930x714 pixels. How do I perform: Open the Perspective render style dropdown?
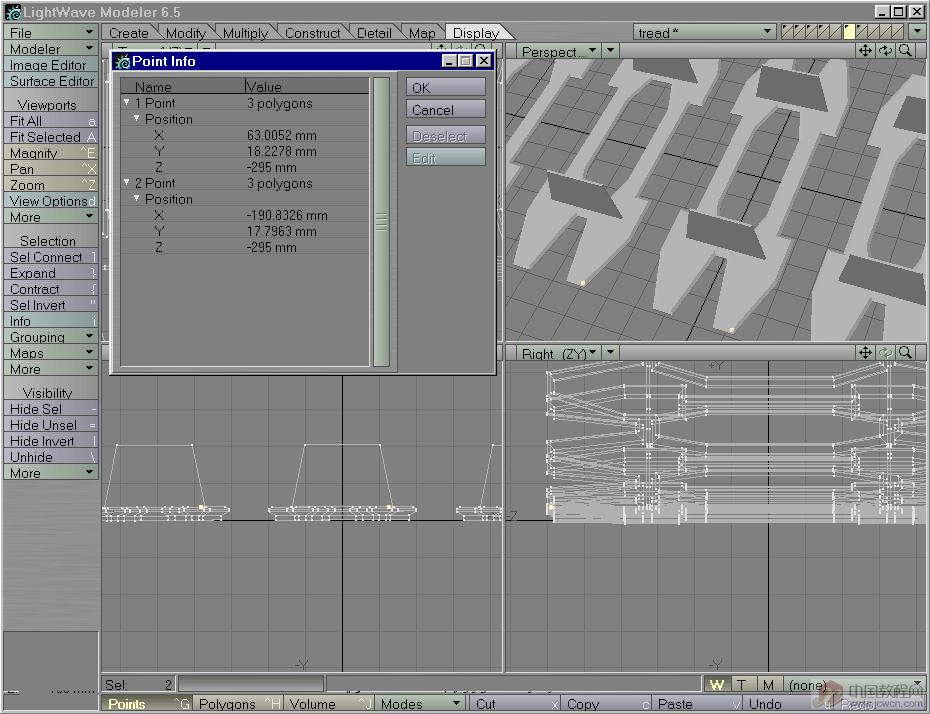click(x=611, y=51)
